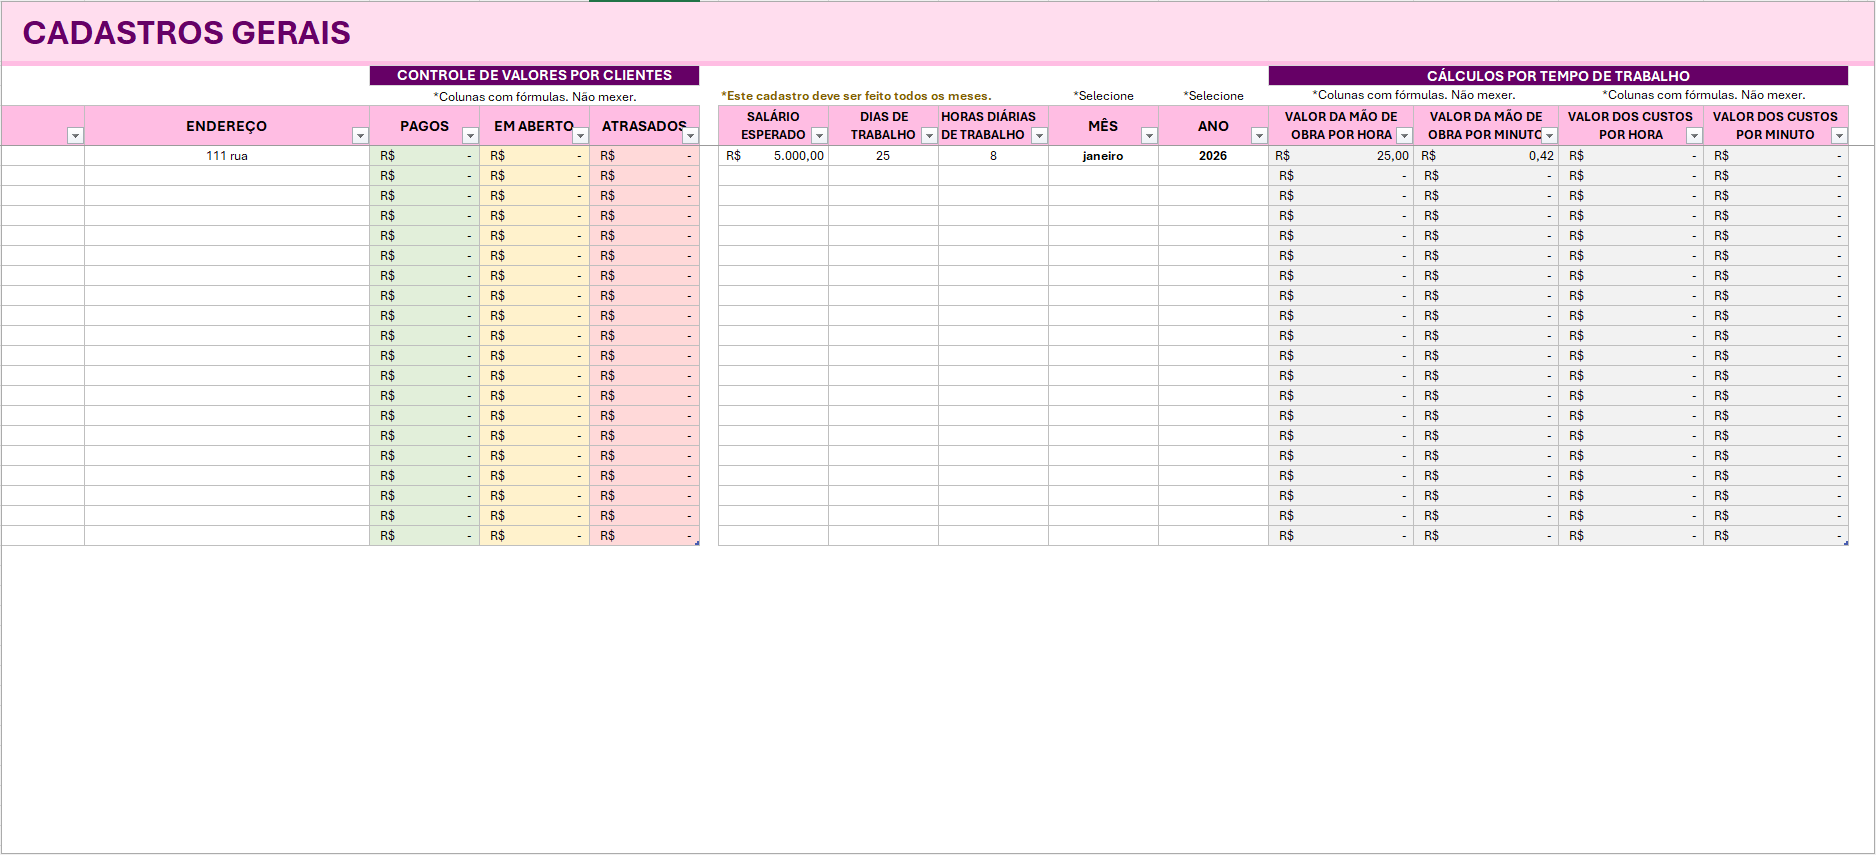
Task: Open the VALOR DOS CUSTOS POR HORA filter
Action: 1694,136
